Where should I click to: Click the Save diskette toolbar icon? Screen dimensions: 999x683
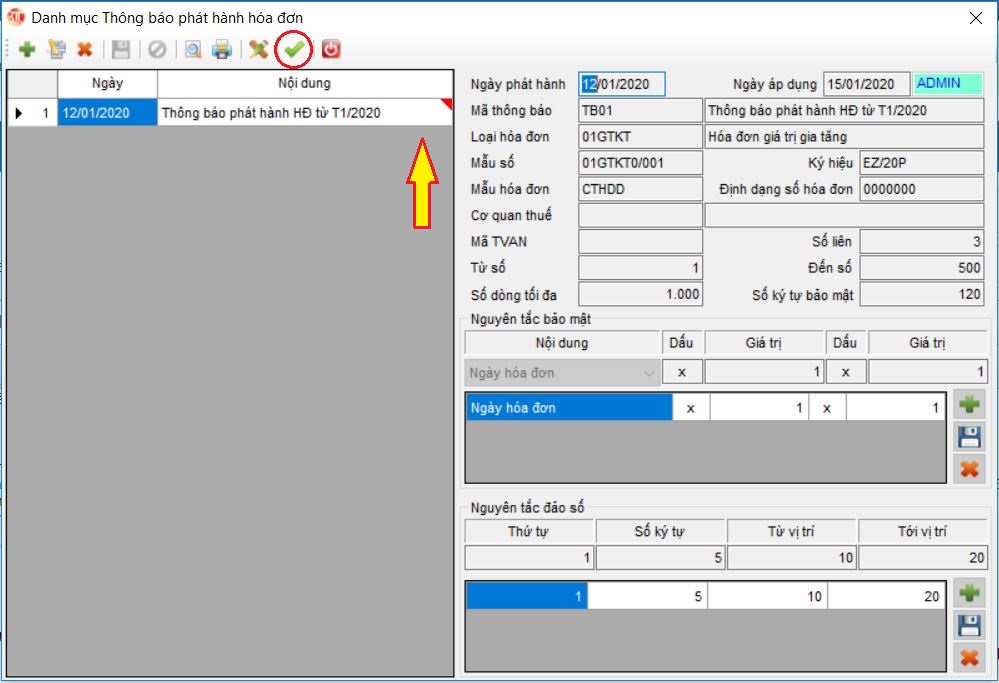[120, 49]
